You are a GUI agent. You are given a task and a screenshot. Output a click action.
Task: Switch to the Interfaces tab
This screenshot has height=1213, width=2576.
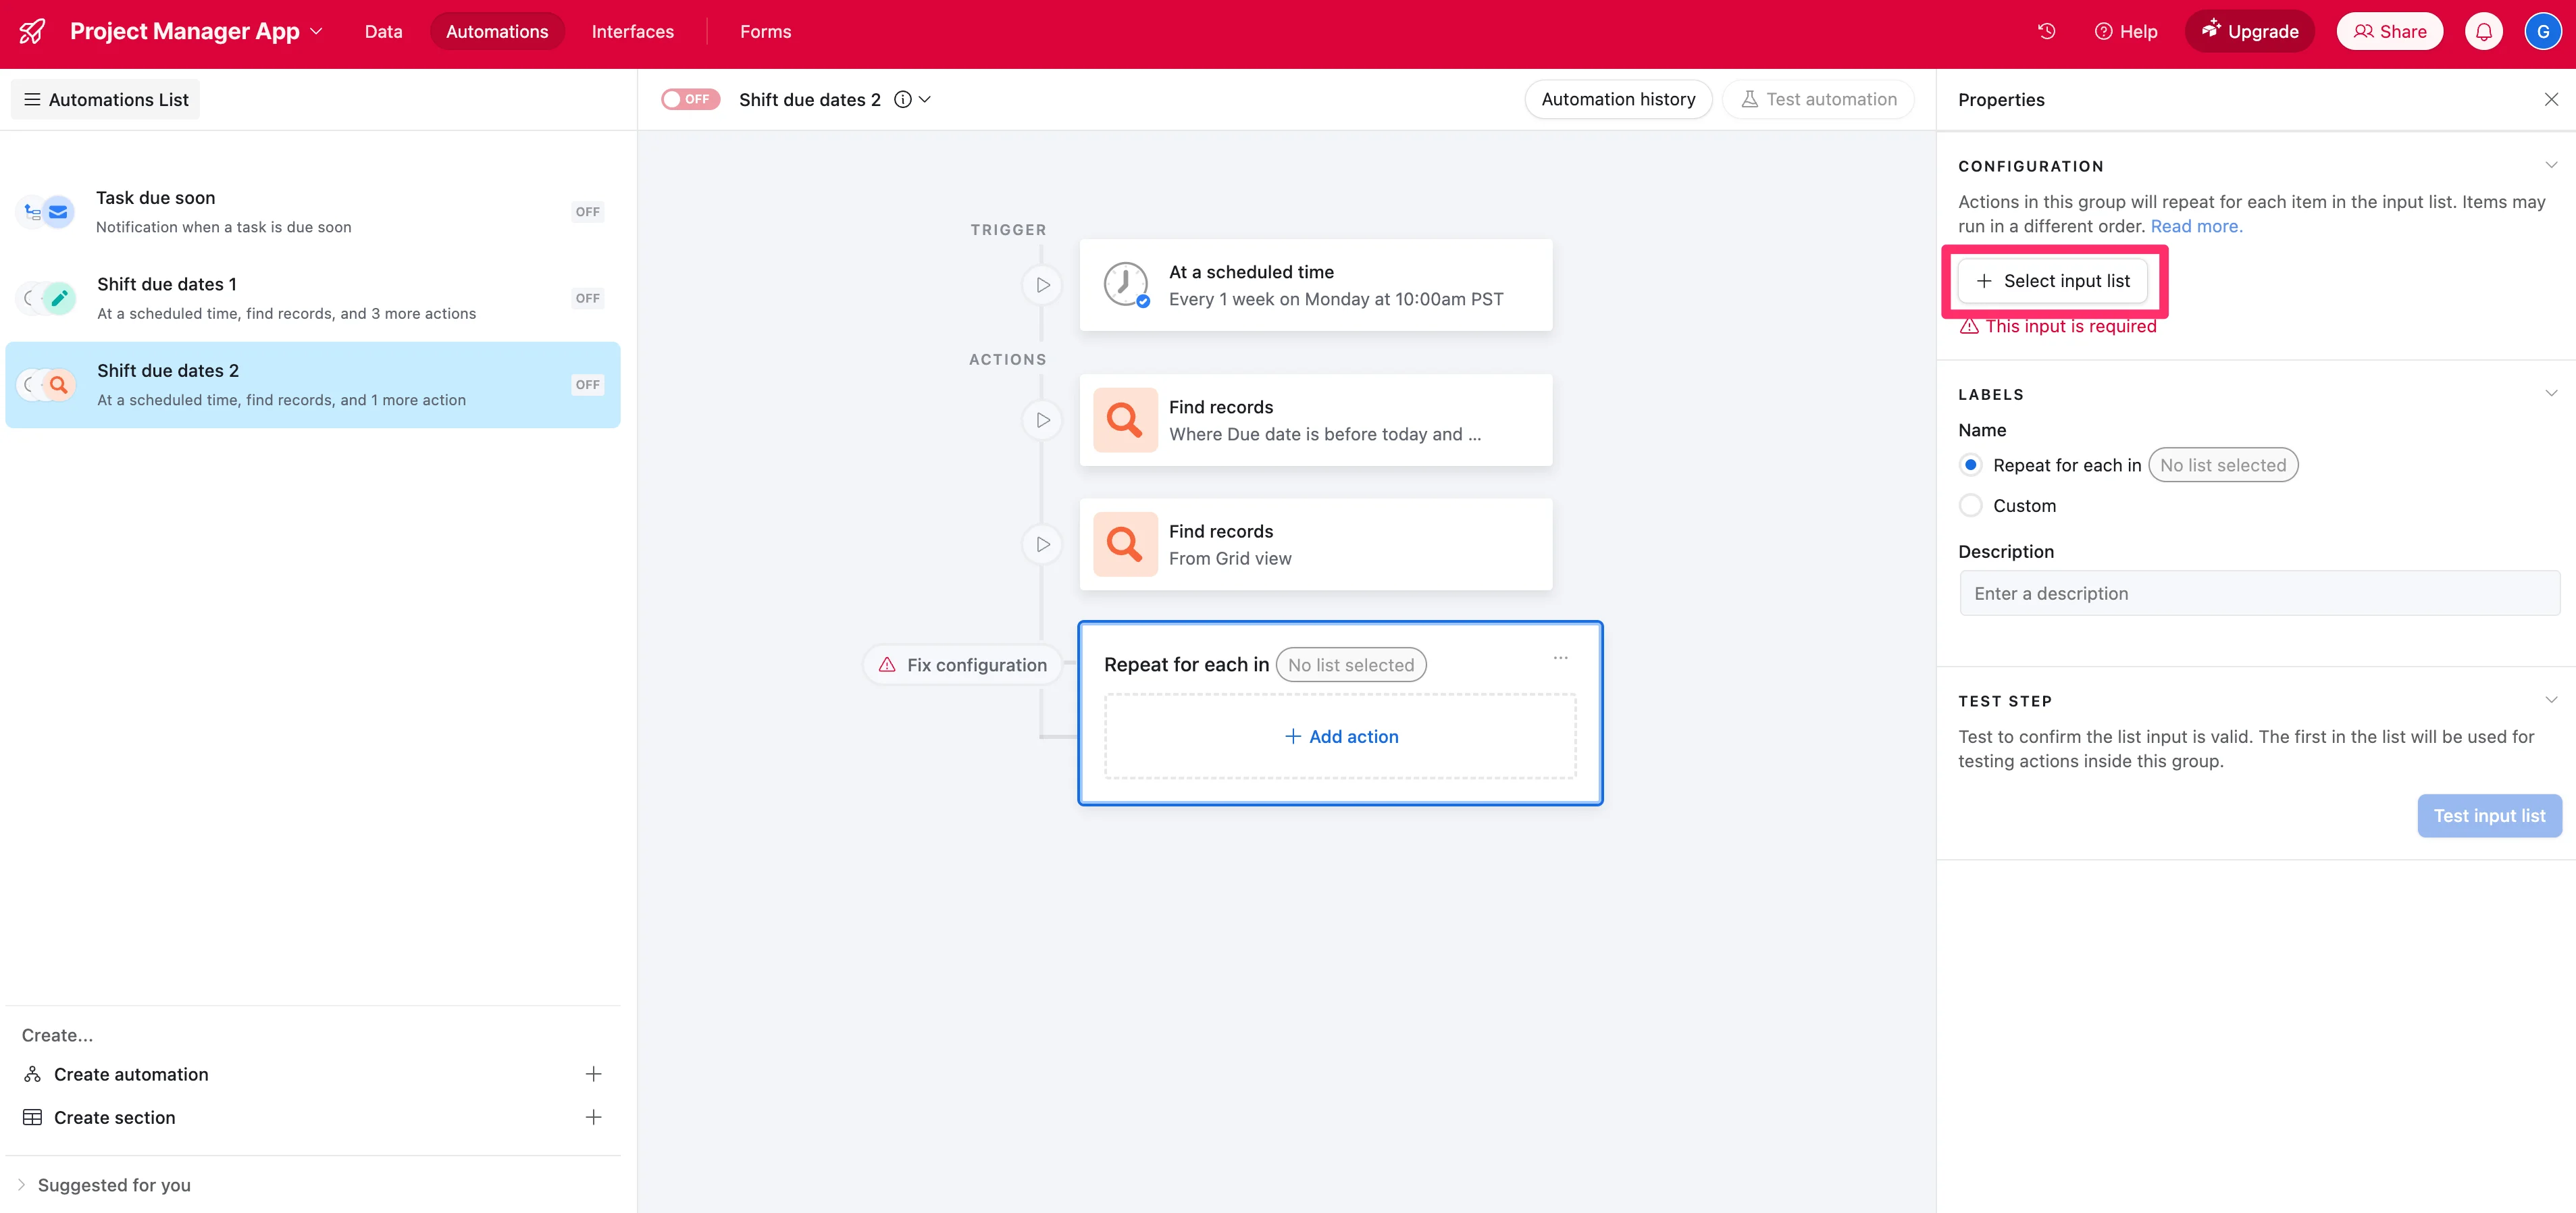632,31
